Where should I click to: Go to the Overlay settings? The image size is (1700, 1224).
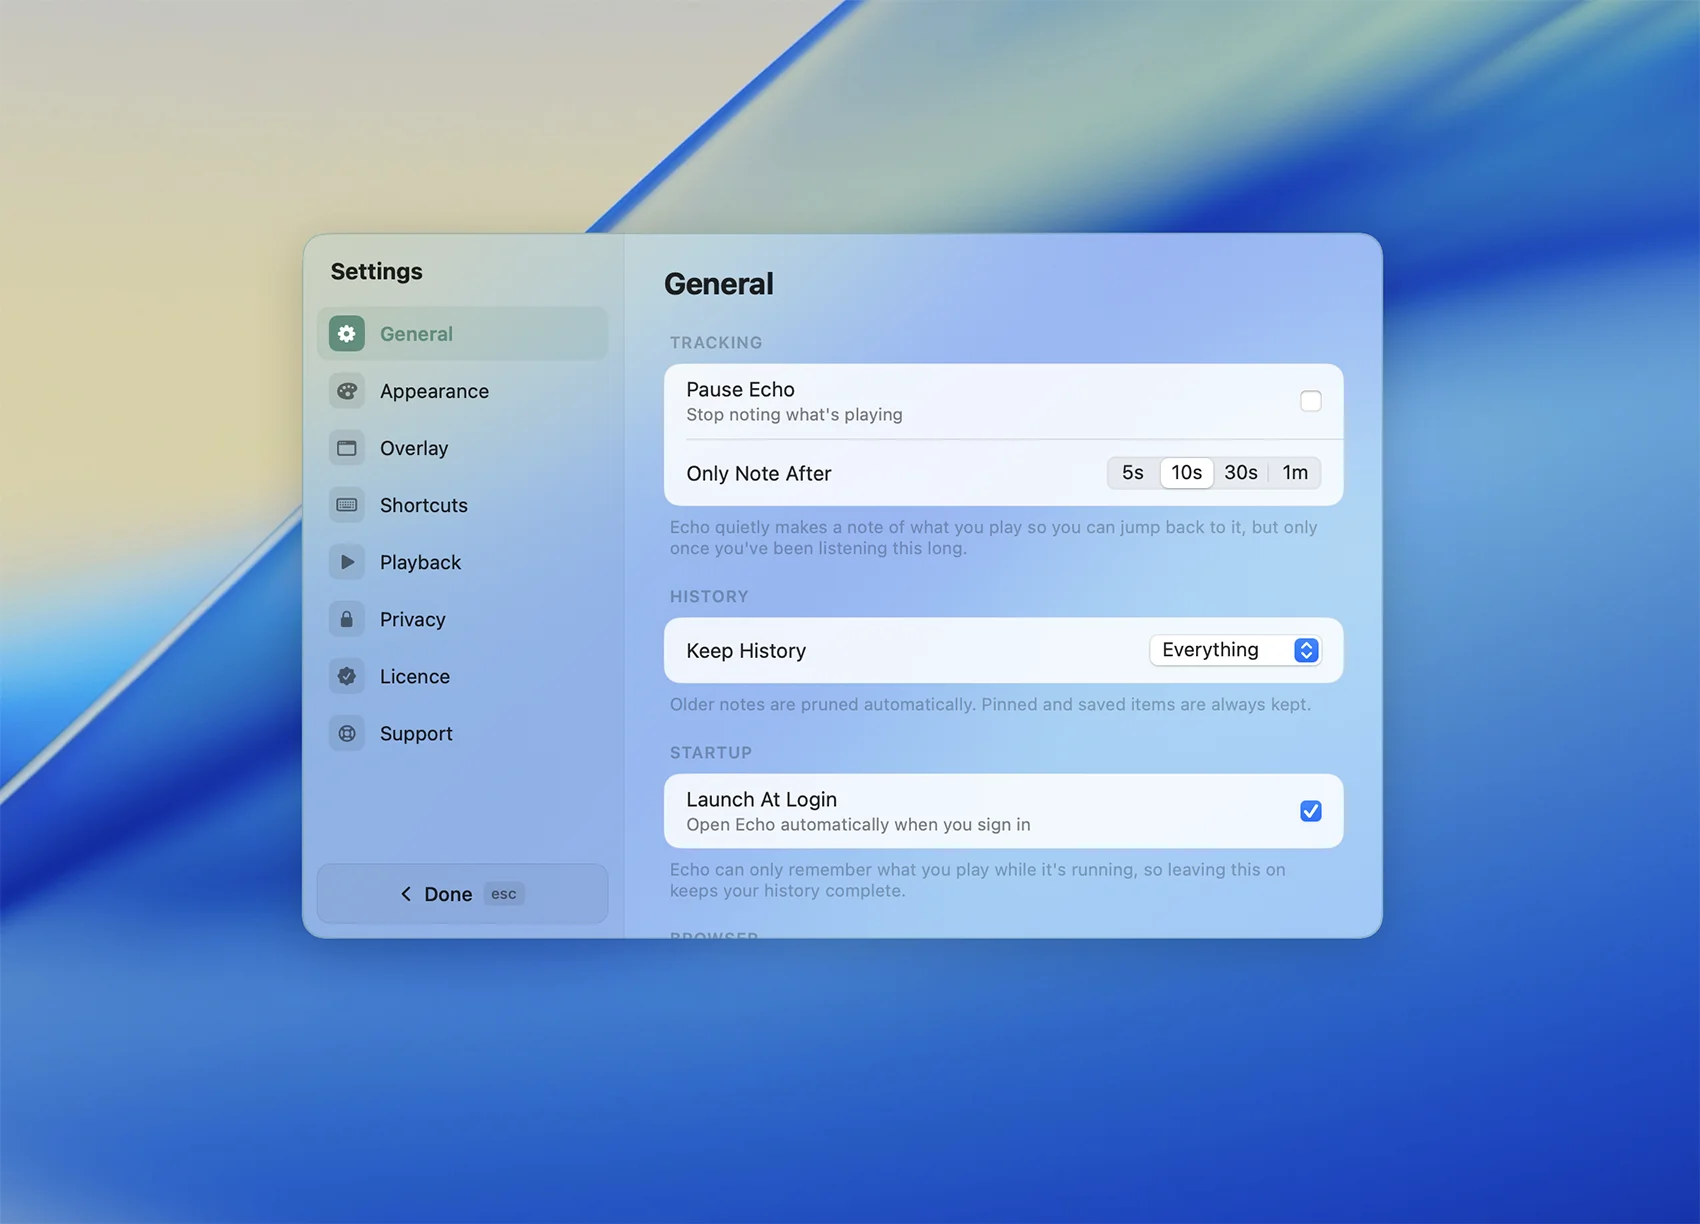click(x=462, y=448)
